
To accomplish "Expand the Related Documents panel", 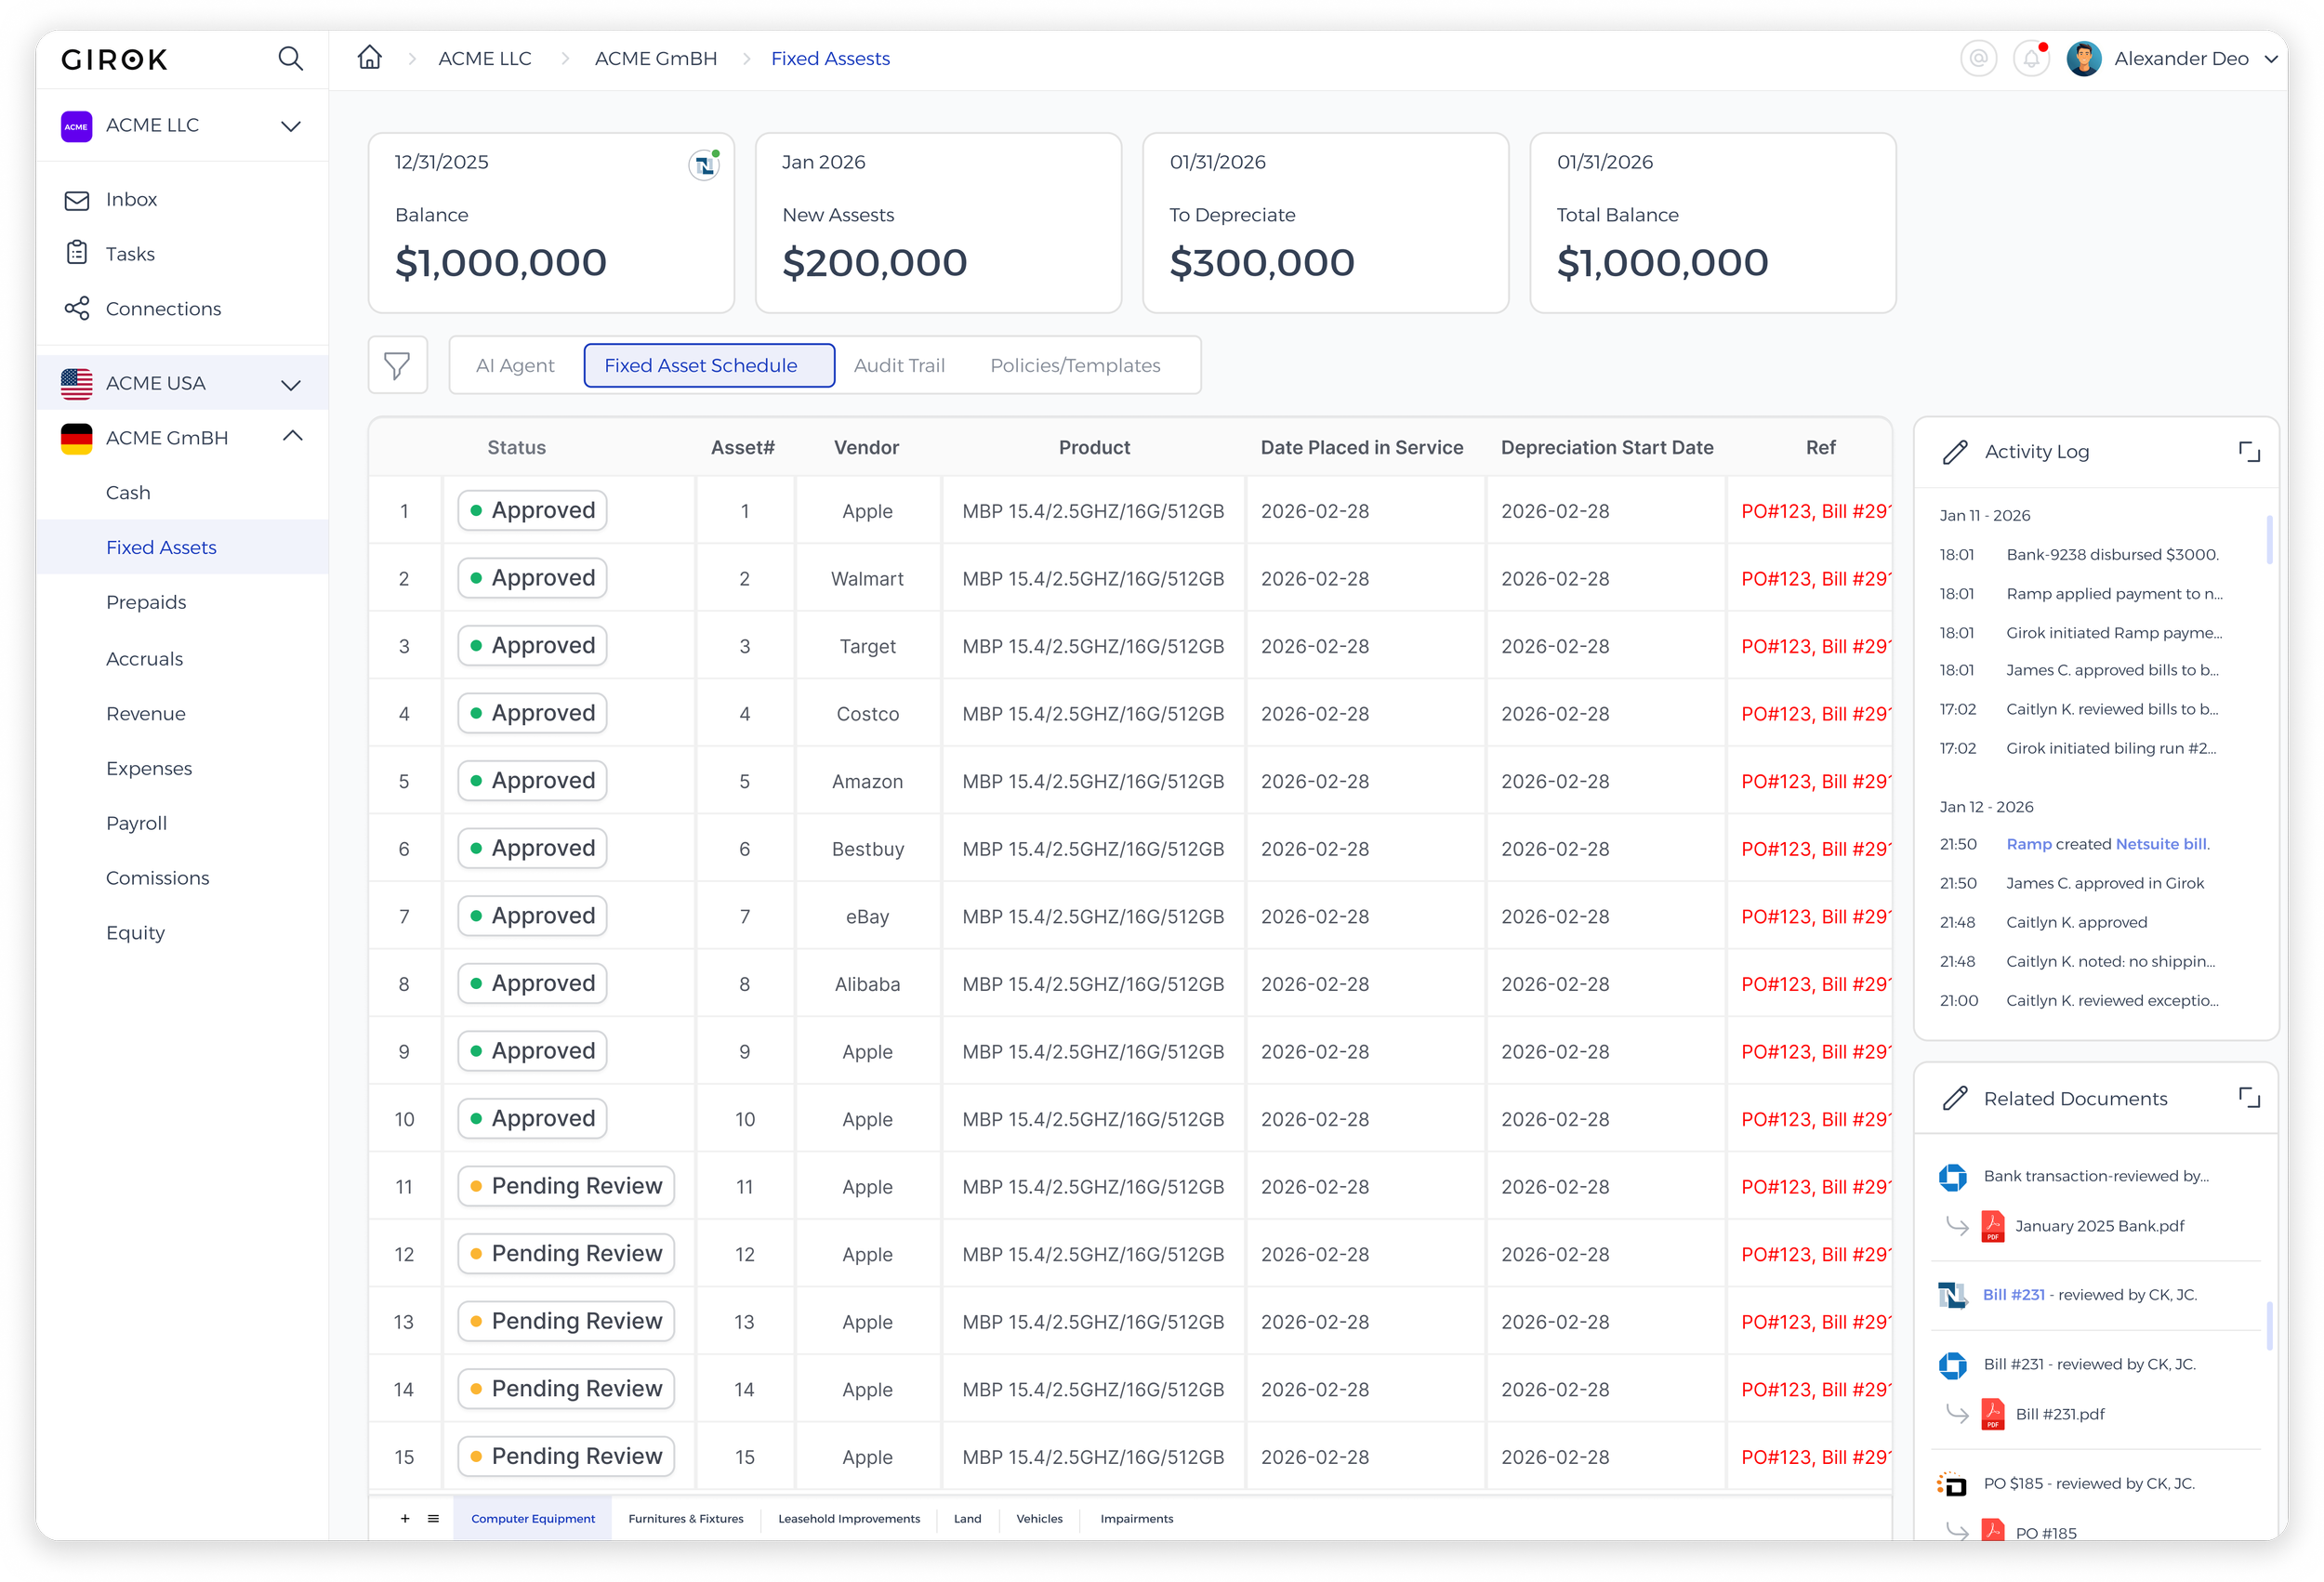I will pos(2248,1098).
